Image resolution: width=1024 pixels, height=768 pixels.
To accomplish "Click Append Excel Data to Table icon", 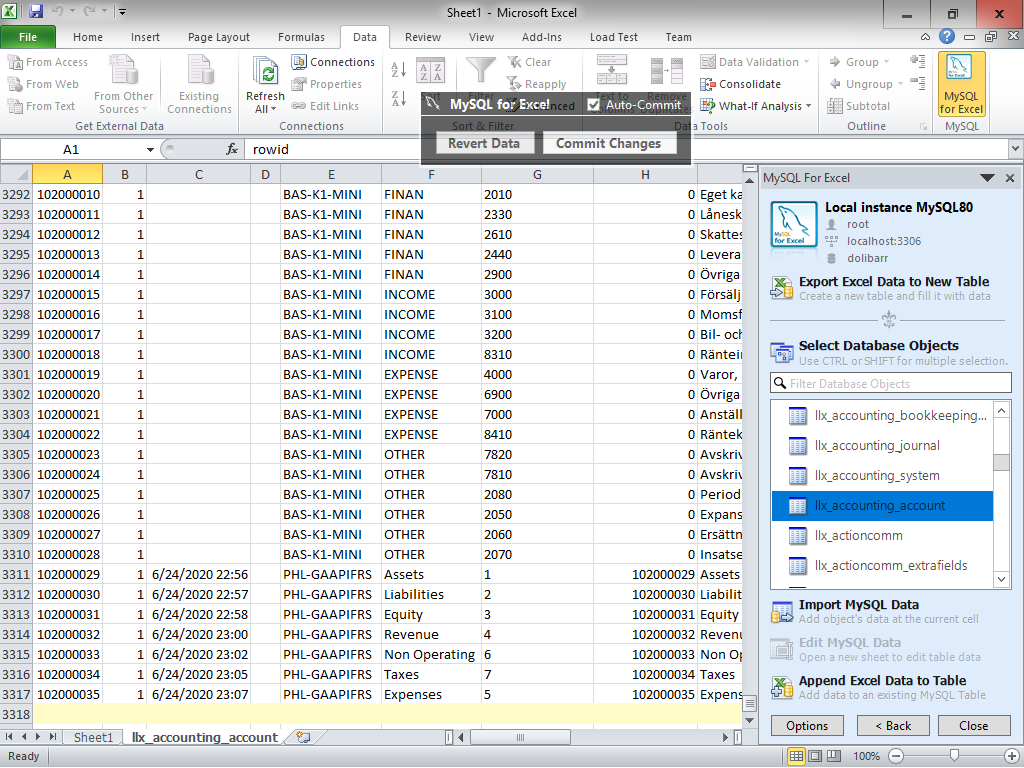I will [782, 687].
